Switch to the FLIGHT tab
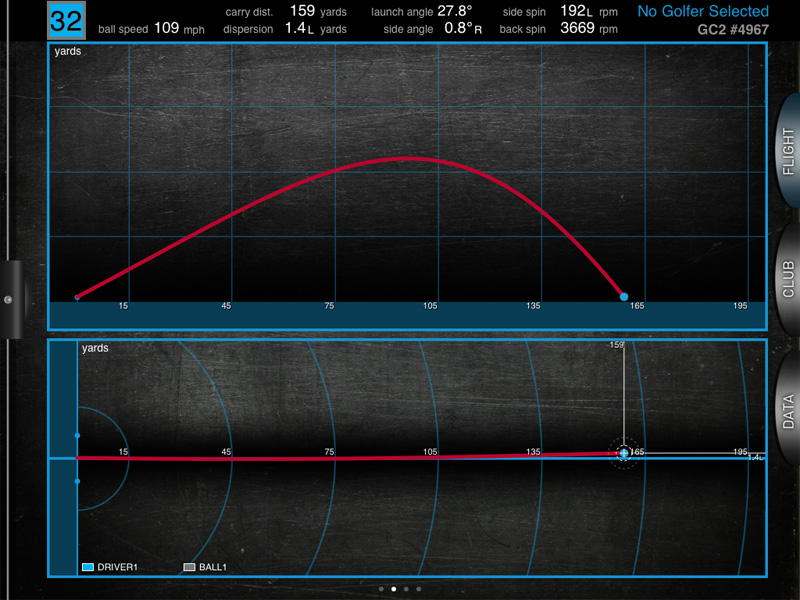The width and height of the screenshot is (800, 600). (786, 149)
